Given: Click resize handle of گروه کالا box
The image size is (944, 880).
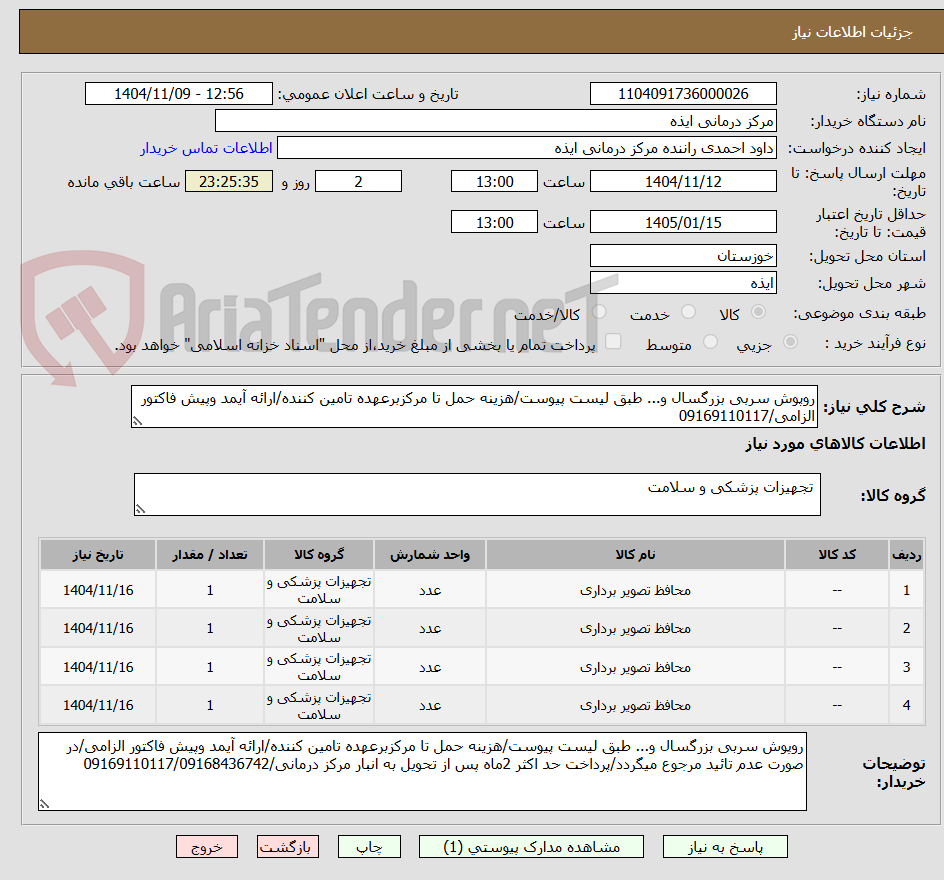Looking at the screenshot, I should 140,509.
